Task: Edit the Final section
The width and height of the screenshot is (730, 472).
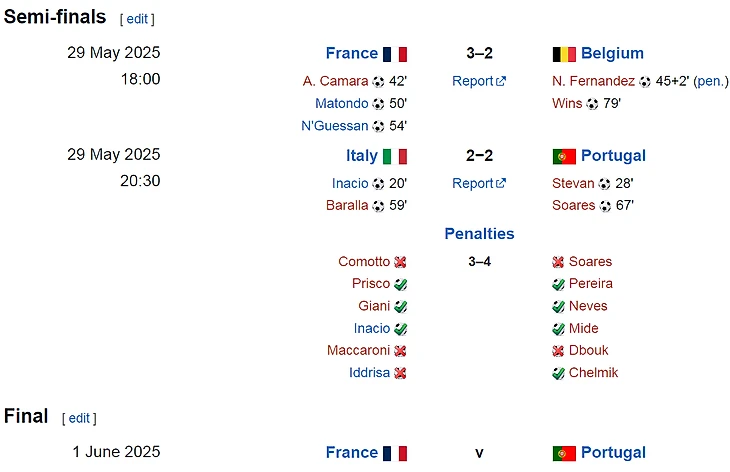Action: coord(79,418)
